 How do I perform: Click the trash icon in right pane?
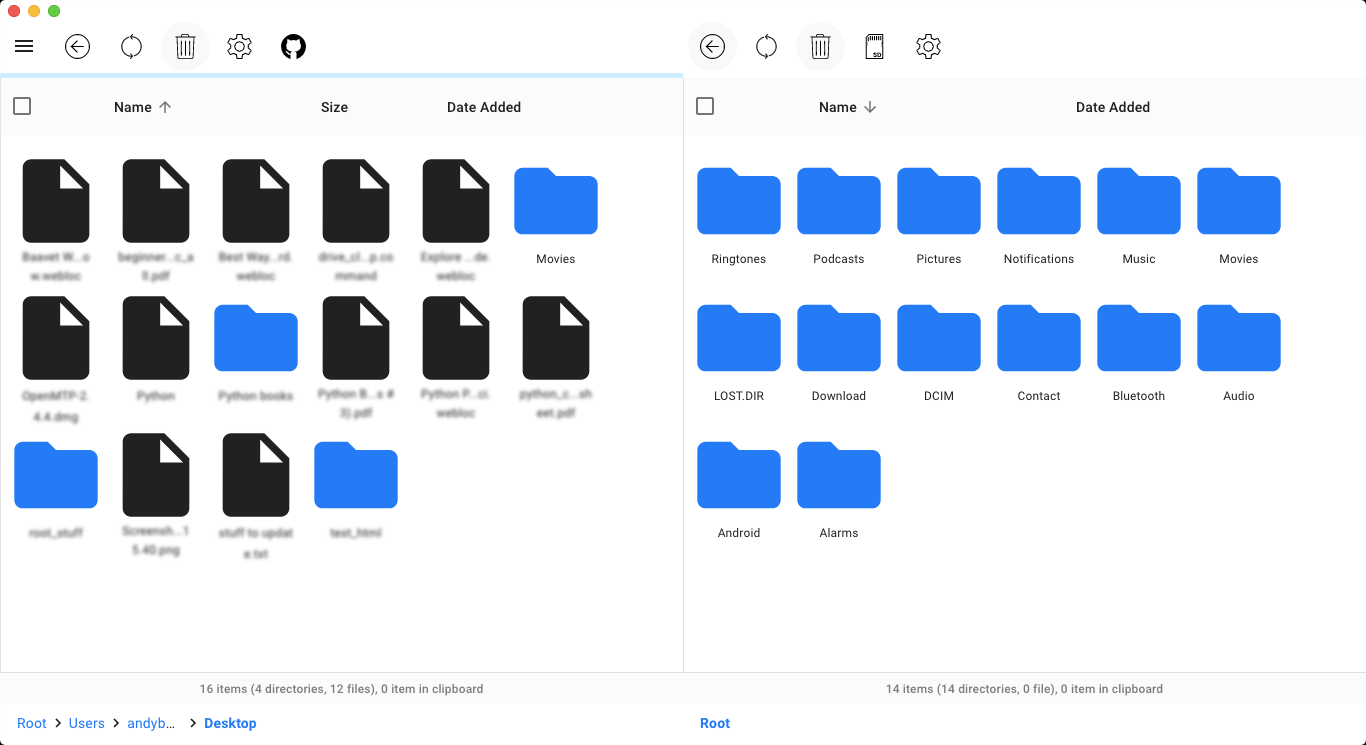[820, 47]
